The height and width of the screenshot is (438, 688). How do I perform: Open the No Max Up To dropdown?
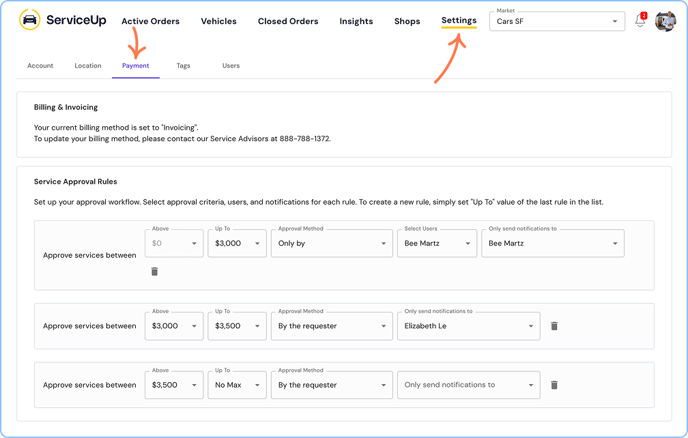coord(237,385)
